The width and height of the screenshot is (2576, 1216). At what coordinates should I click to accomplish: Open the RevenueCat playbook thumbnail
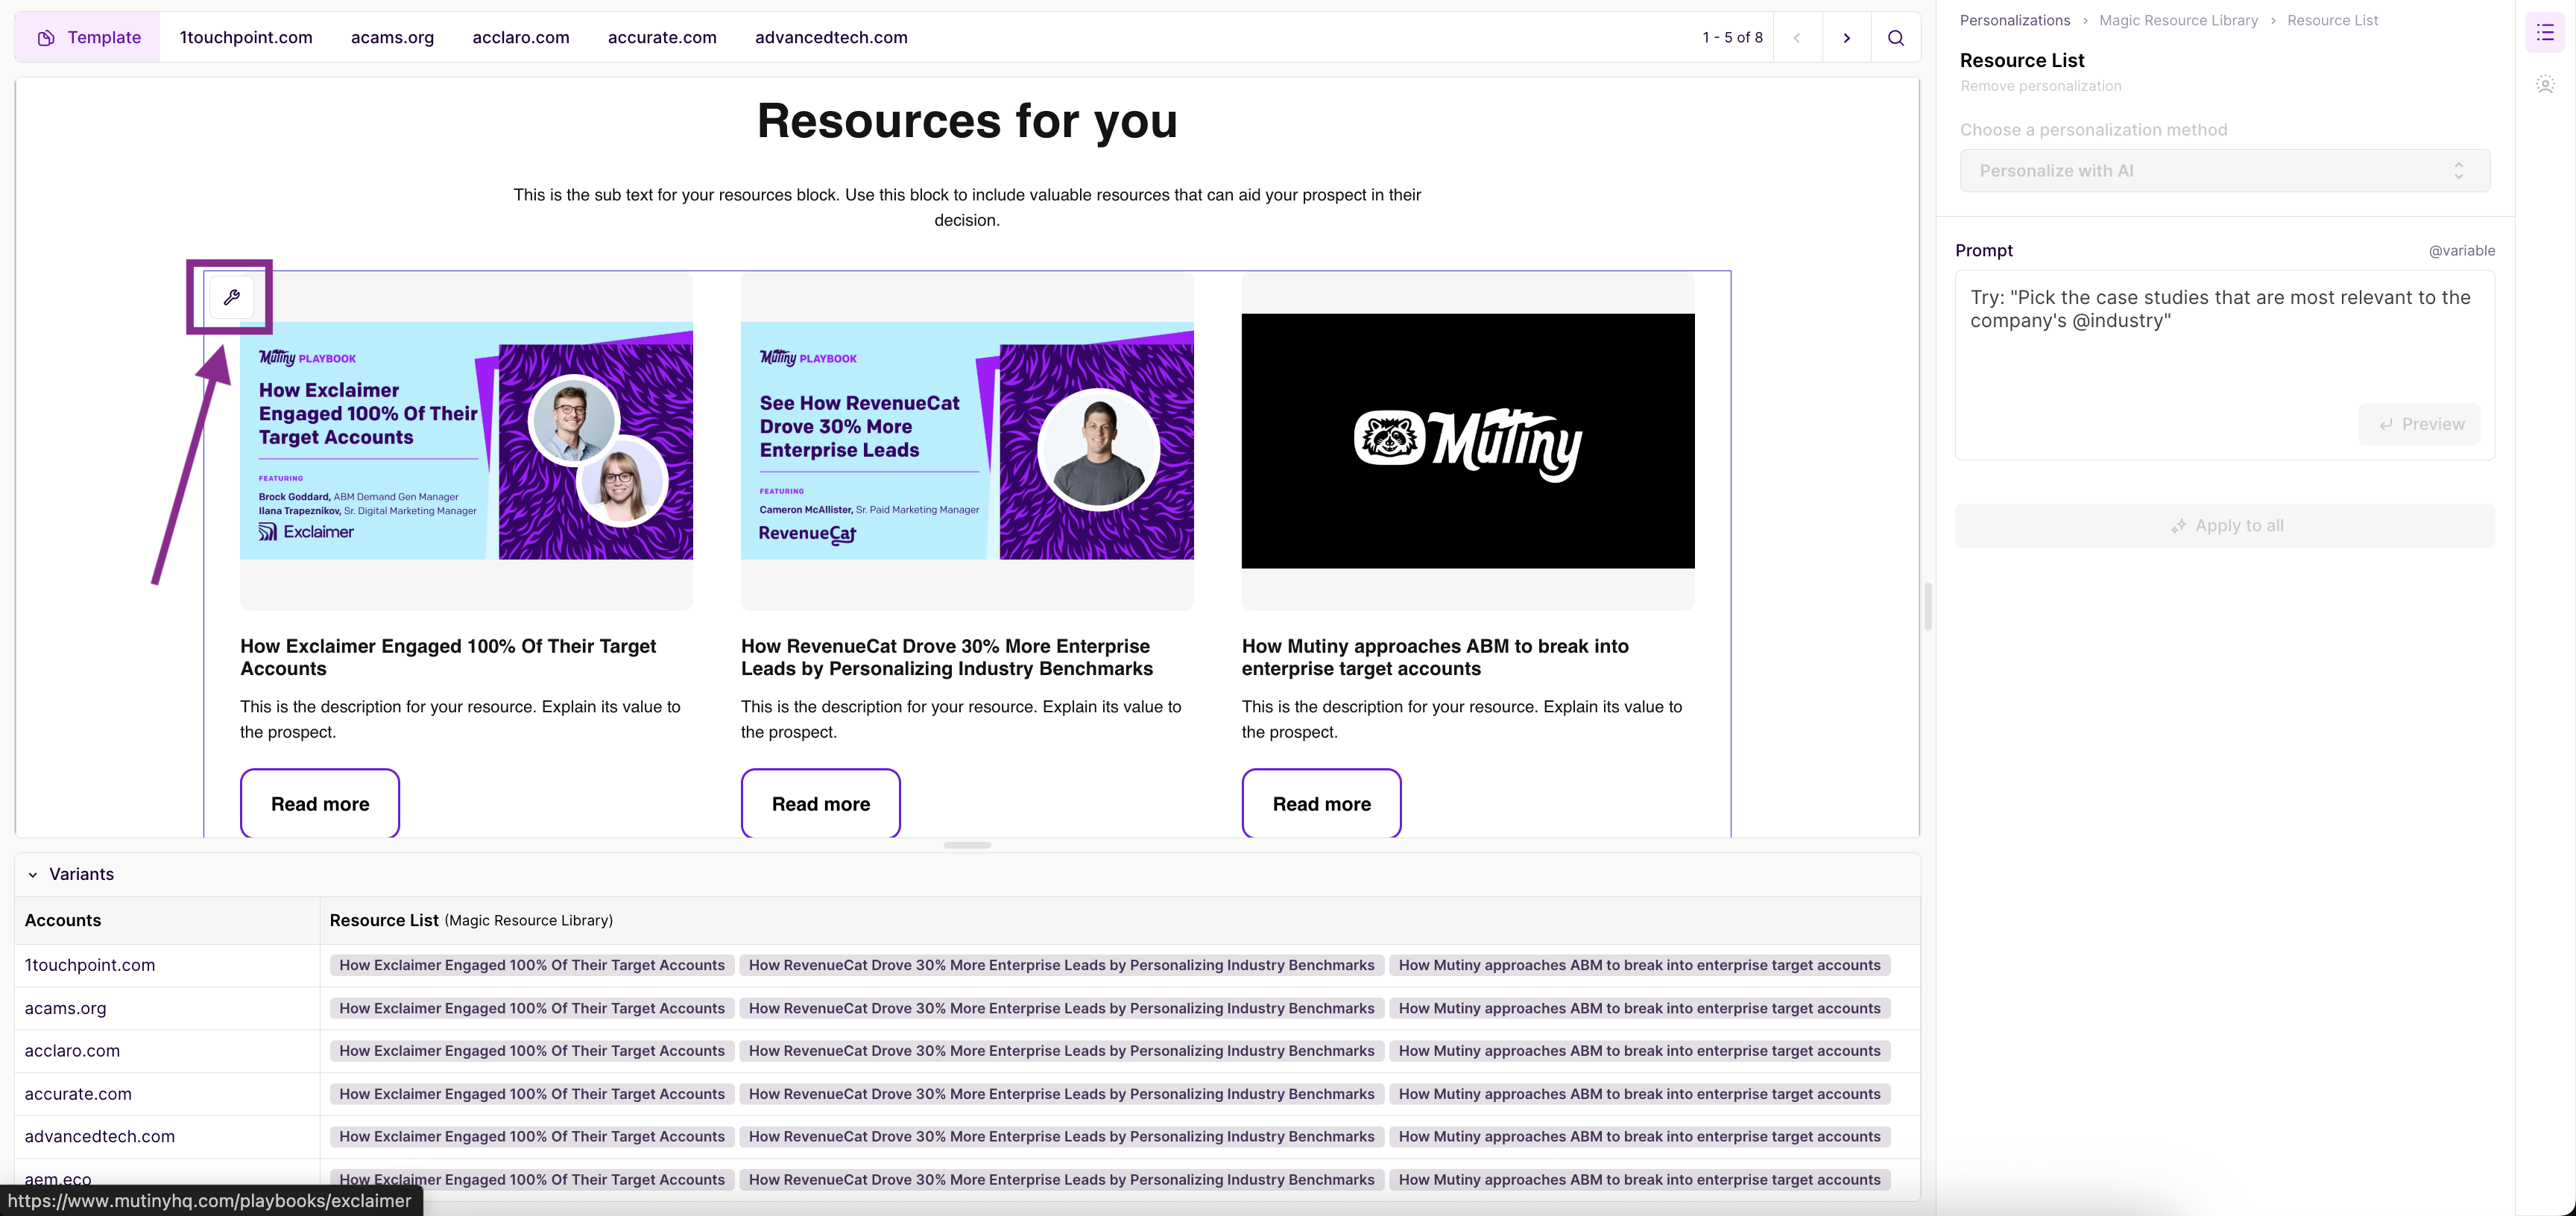[967, 441]
